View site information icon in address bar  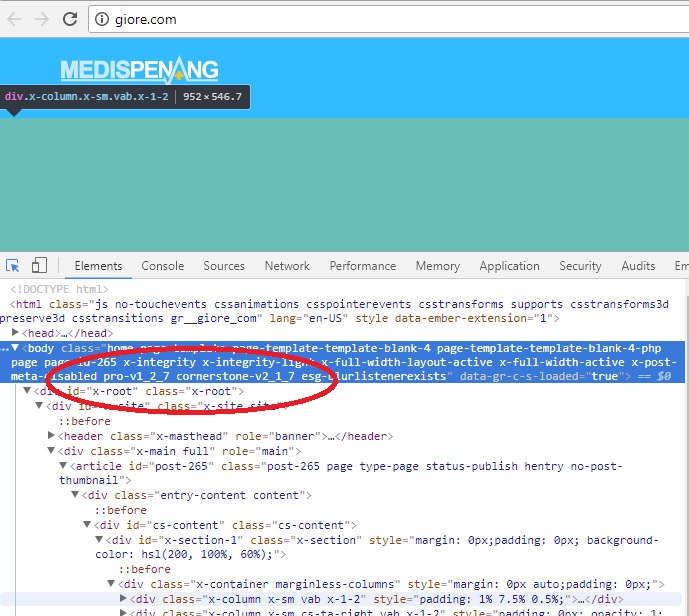tap(102, 19)
